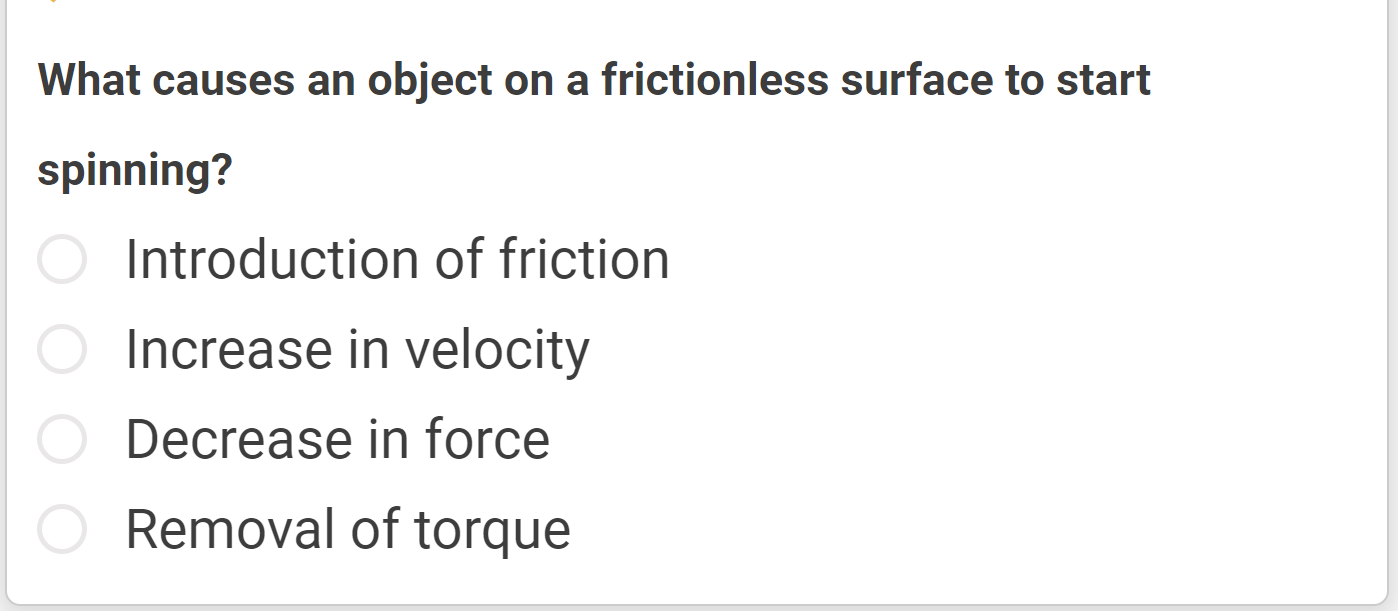Click the third answer choice row
The width and height of the screenshot is (1398, 611).
click(x=300, y=438)
